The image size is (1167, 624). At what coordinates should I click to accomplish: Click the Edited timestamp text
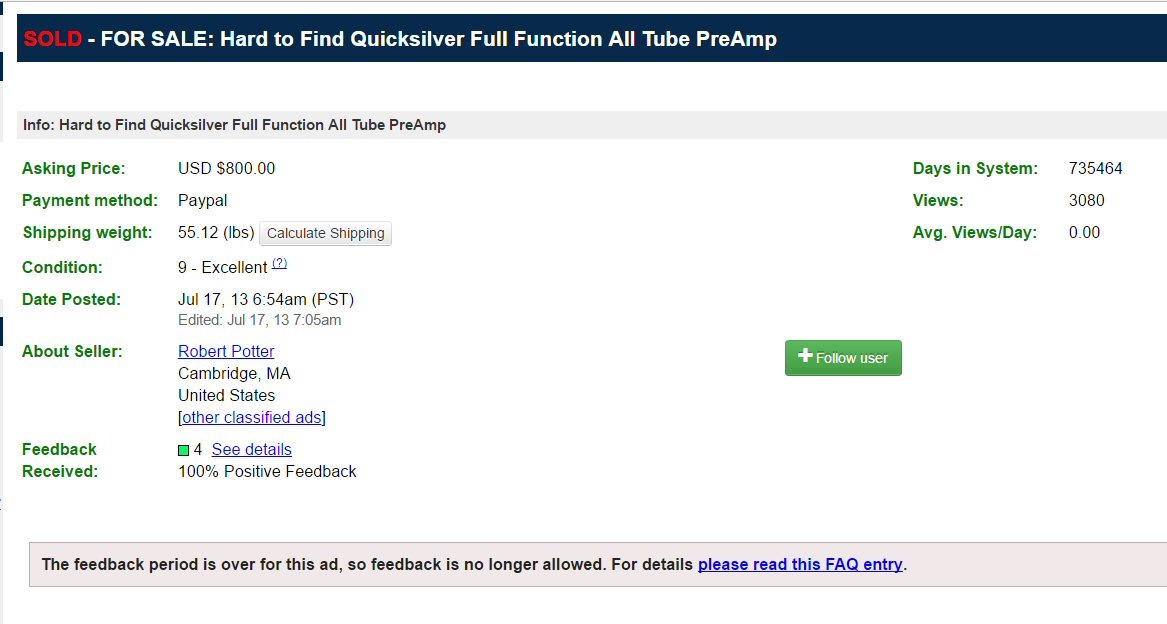point(259,320)
